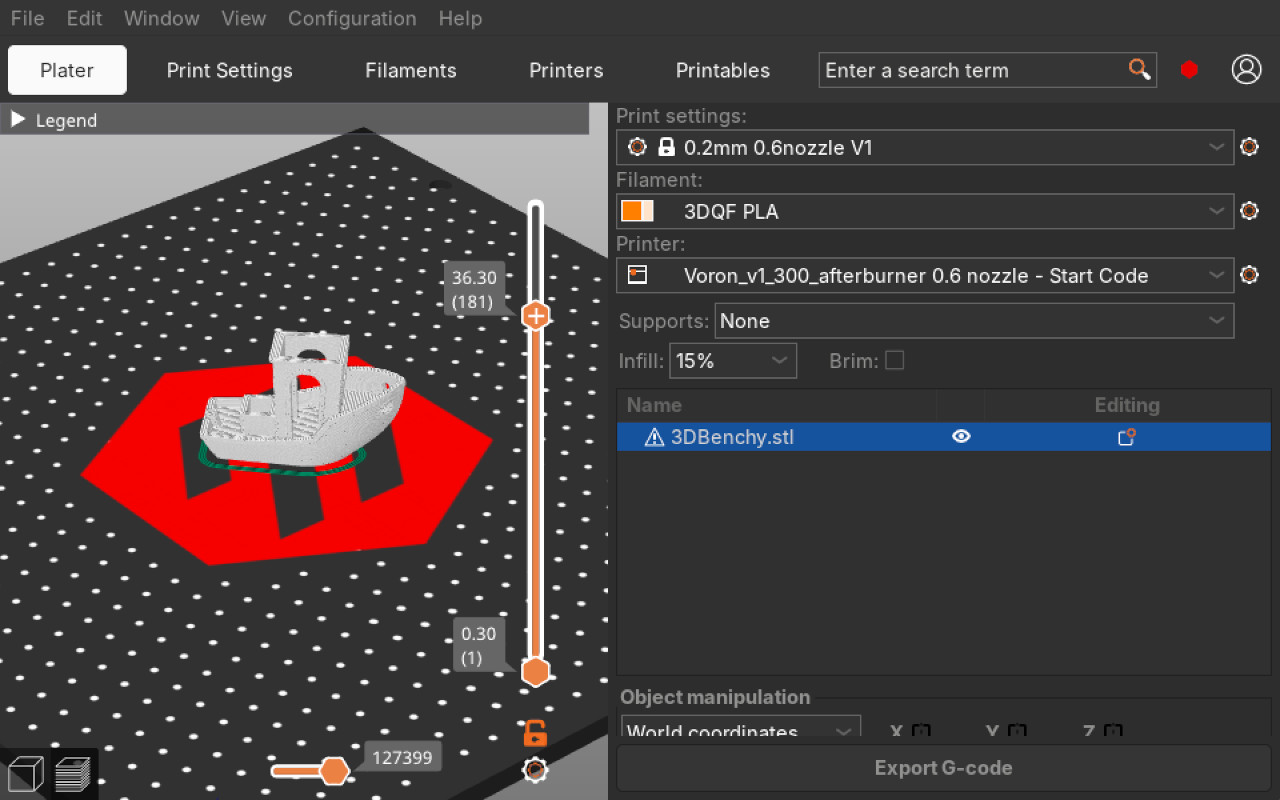Expand the Legend panel

17,119
